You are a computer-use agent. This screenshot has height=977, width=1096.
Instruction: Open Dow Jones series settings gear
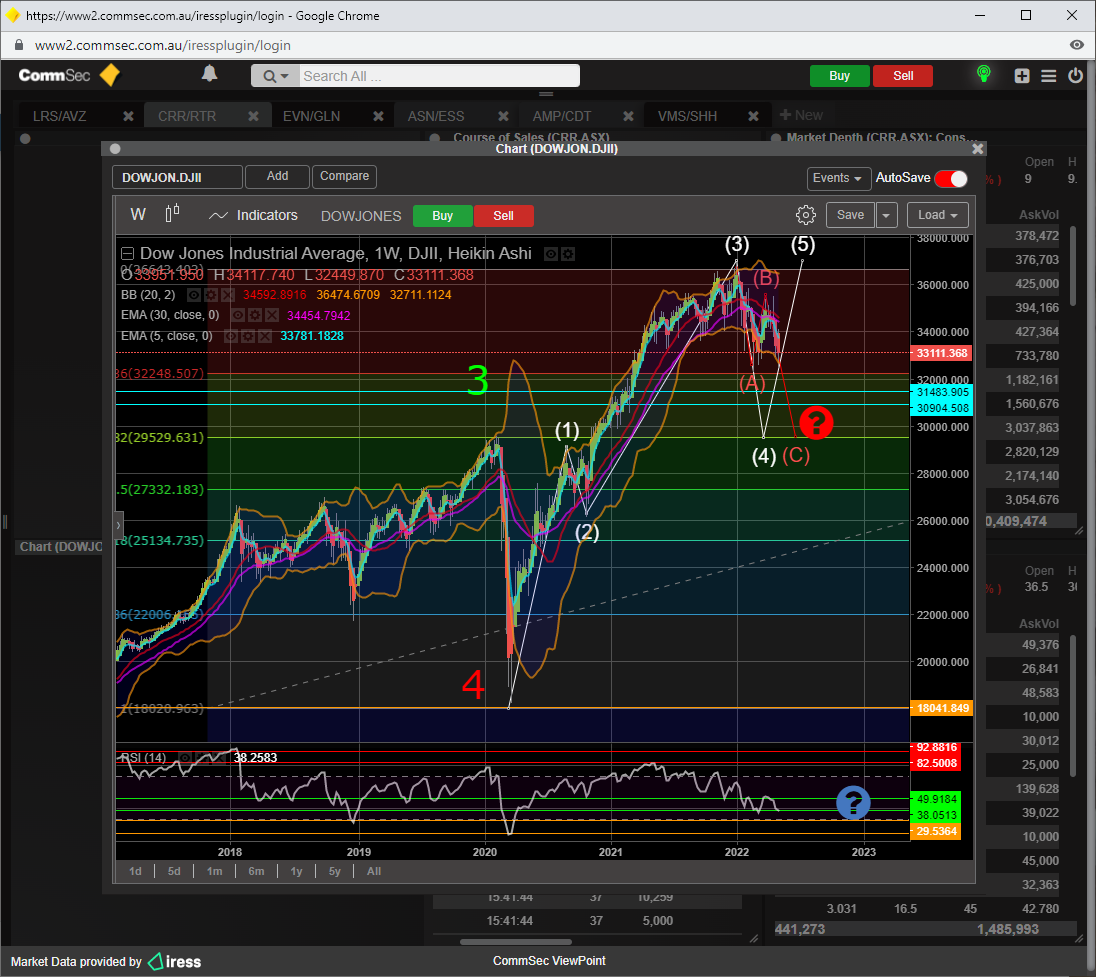pos(568,254)
